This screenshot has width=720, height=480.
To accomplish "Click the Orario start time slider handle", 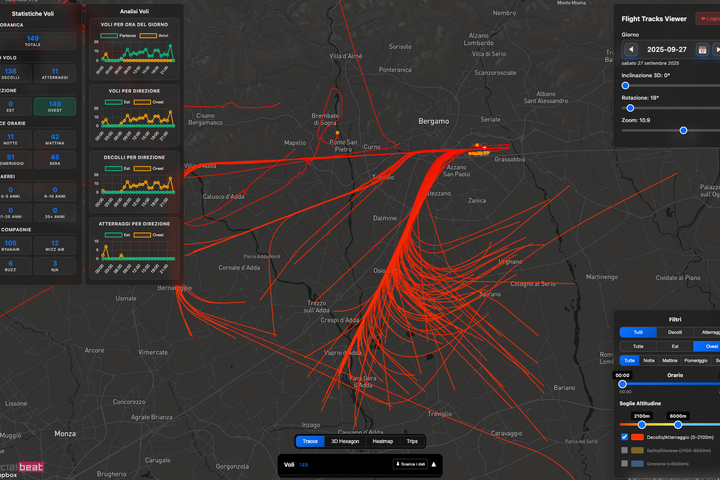I will [x=622, y=384].
